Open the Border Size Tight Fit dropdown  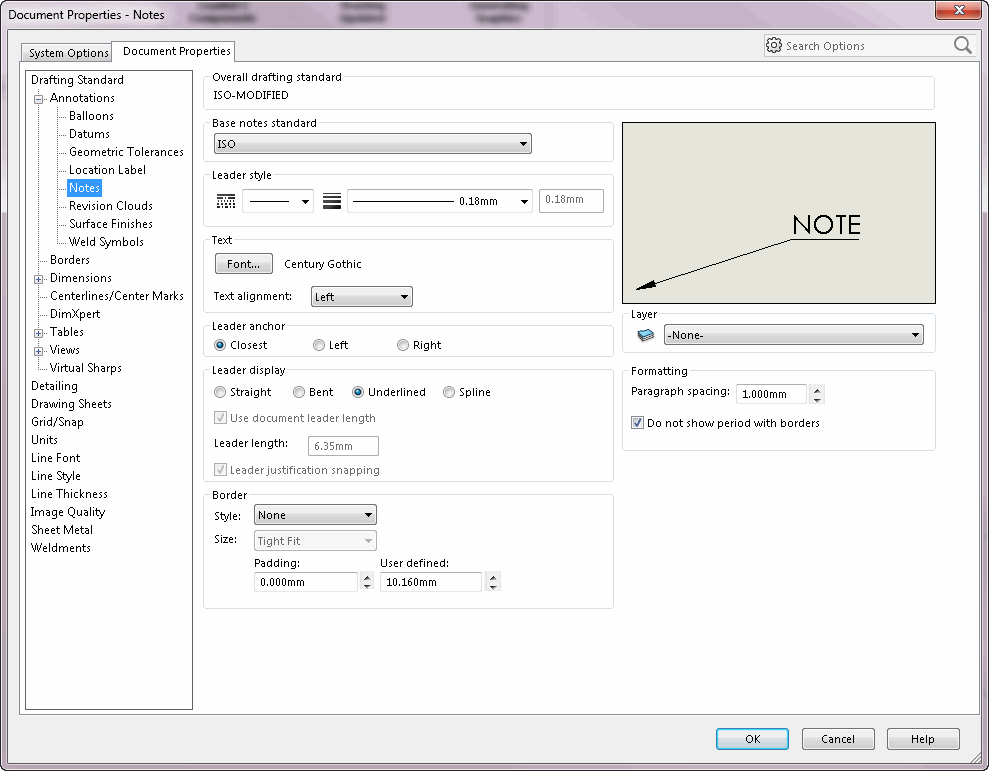point(315,541)
